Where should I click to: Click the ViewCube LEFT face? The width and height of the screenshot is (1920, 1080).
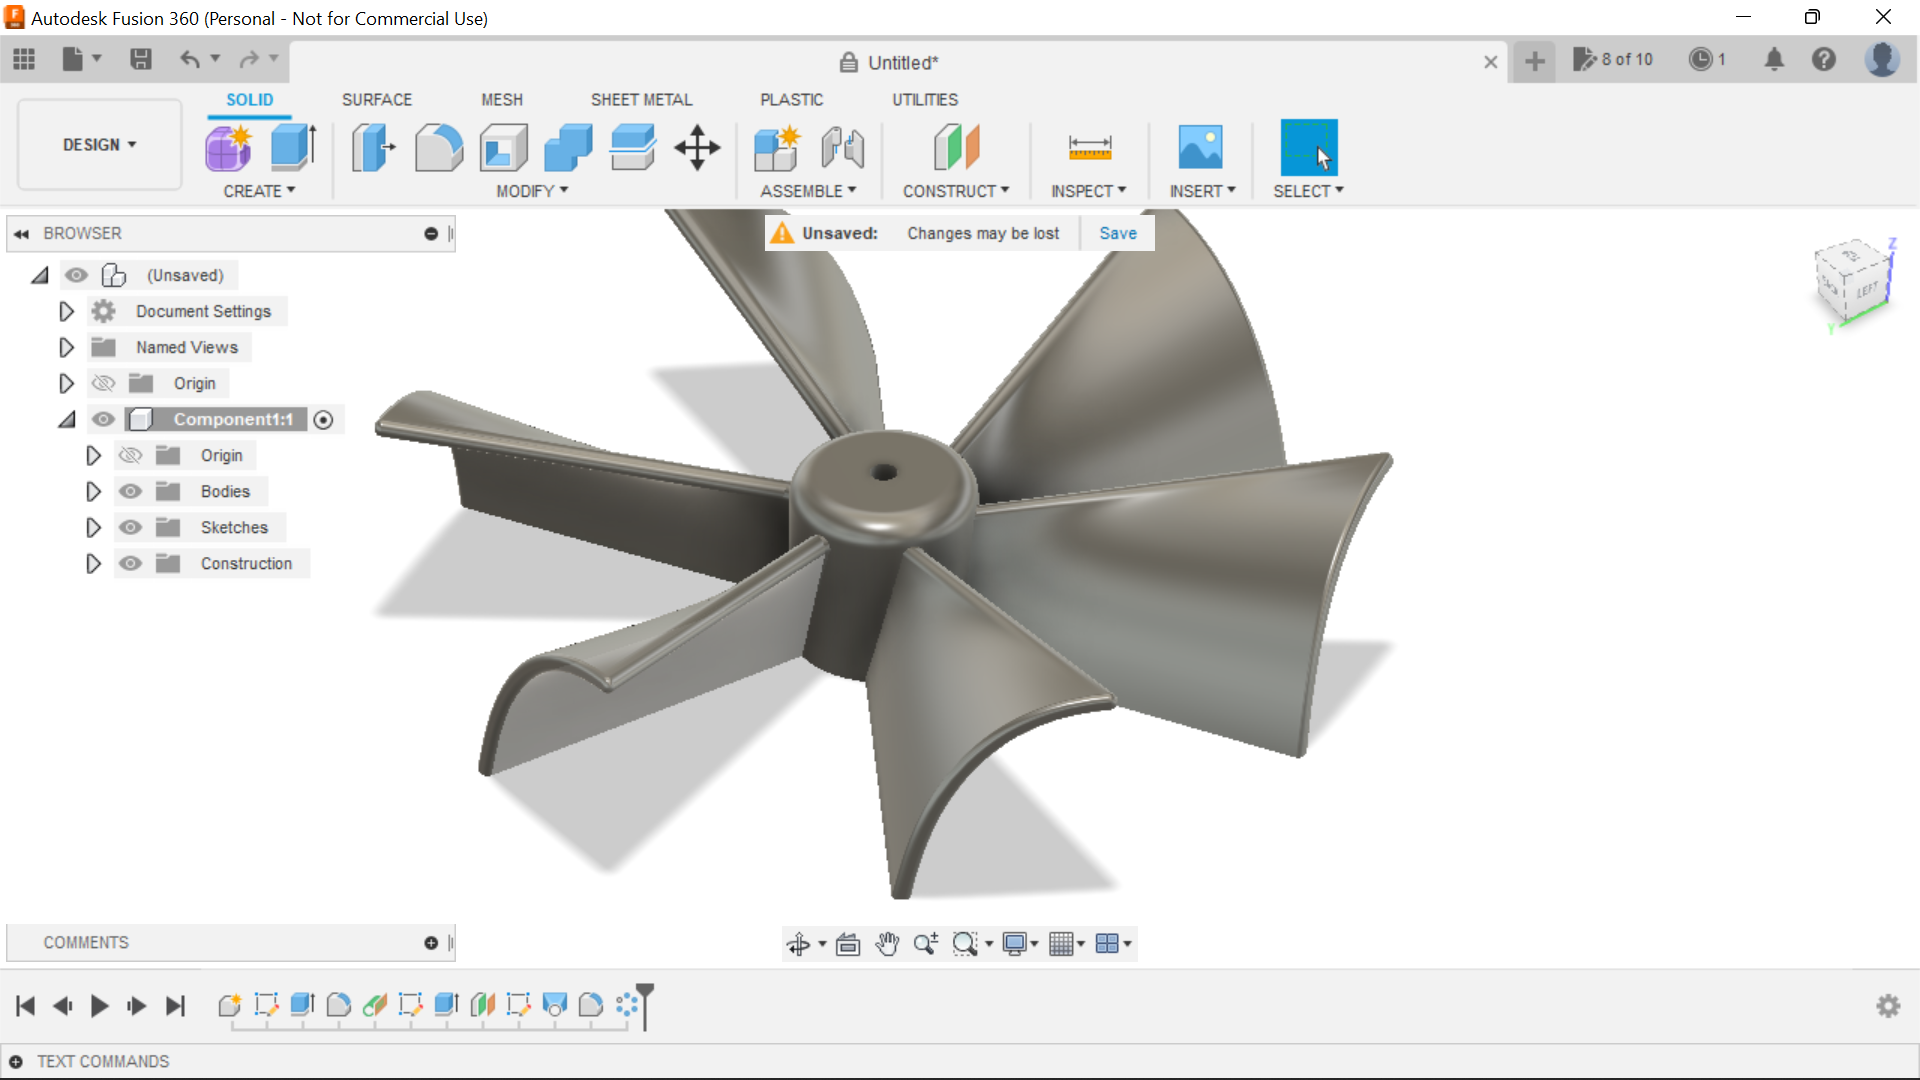click(x=1867, y=290)
